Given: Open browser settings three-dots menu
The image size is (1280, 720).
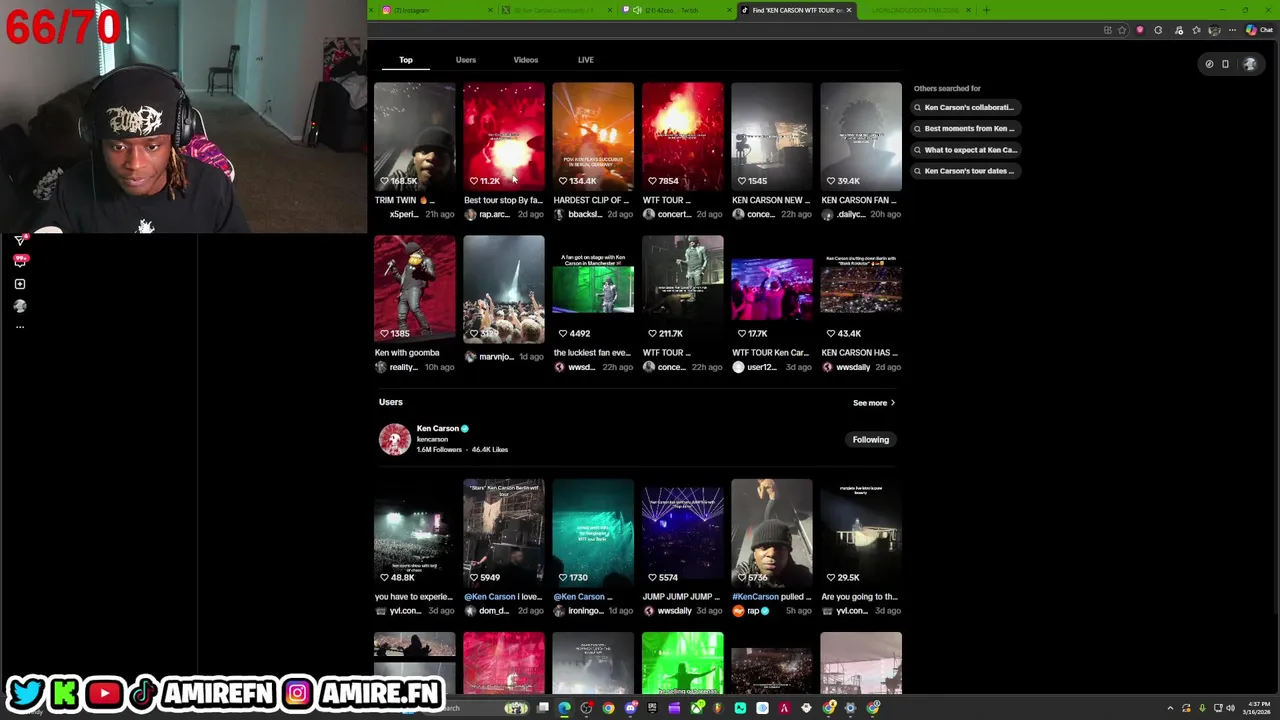Looking at the screenshot, I should pos(1232,30).
